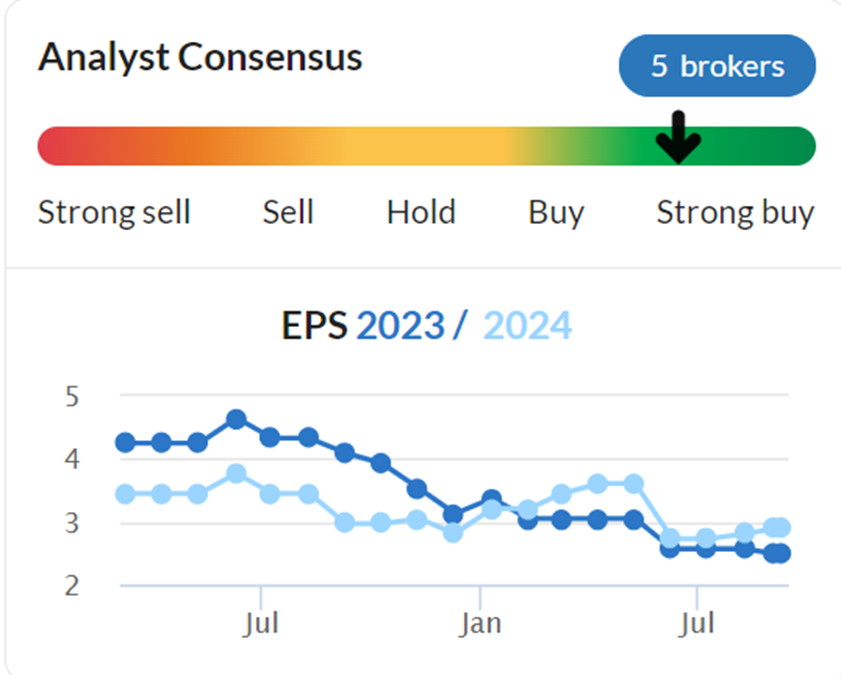The width and height of the screenshot is (841, 675).
Task: Click the Jan label on x-axis
Action: 480,624
